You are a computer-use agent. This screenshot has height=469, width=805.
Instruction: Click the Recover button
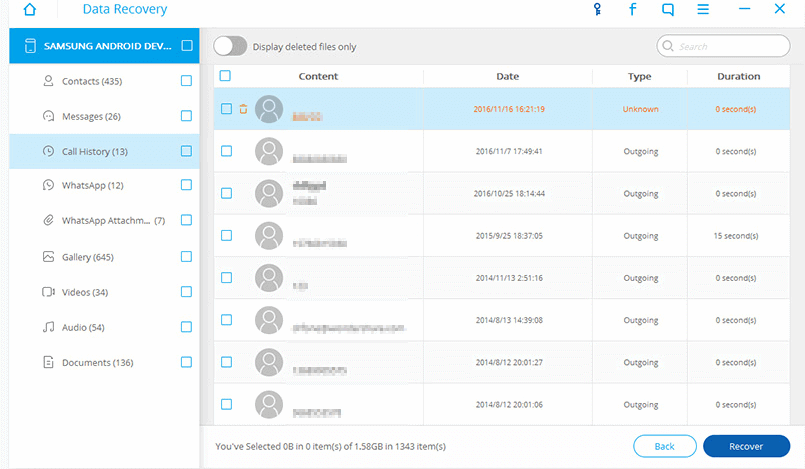click(x=746, y=446)
